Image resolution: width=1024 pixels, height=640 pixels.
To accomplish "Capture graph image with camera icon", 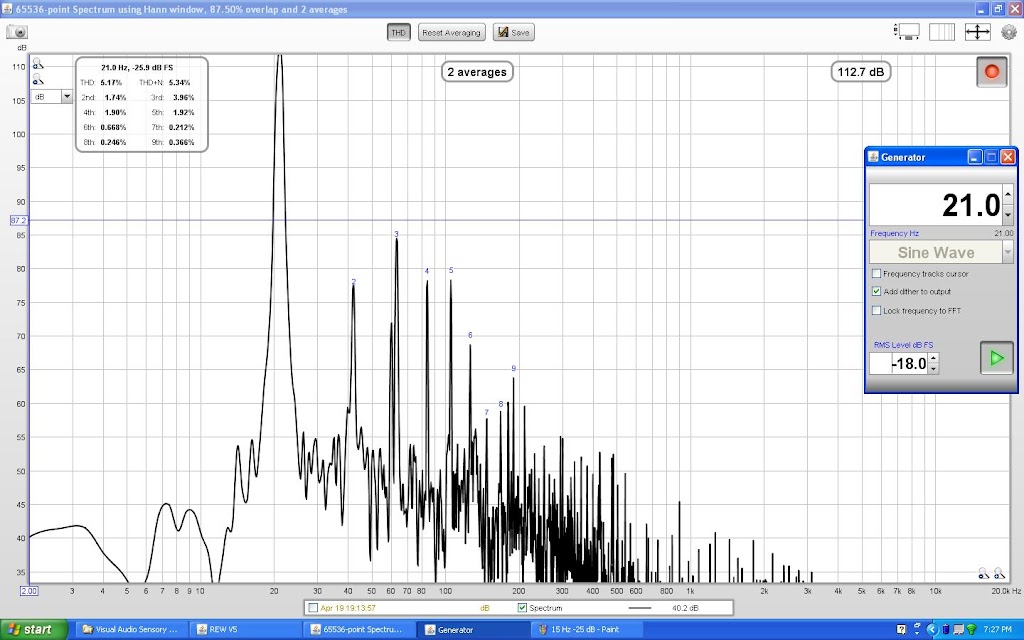I will 17,32.
